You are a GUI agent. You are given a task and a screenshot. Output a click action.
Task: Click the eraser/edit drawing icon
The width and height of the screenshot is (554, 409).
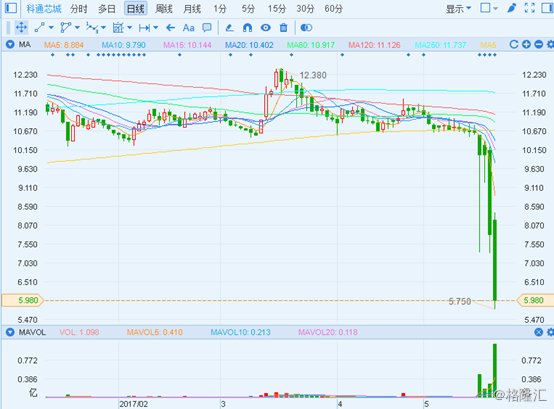(x=229, y=28)
